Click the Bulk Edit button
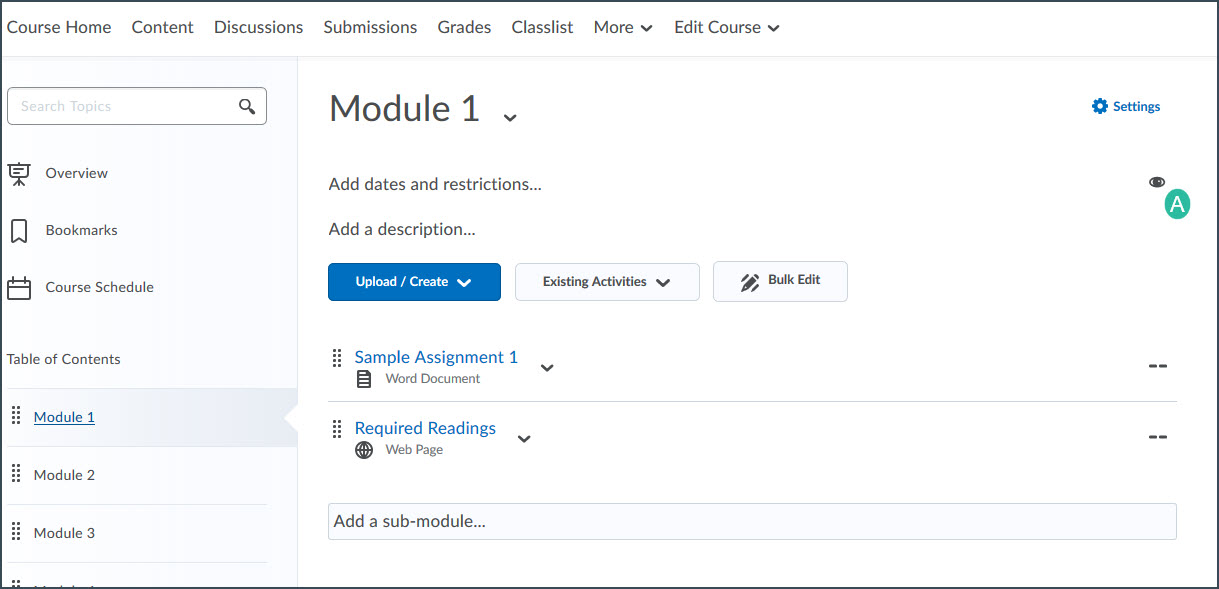 point(779,281)
